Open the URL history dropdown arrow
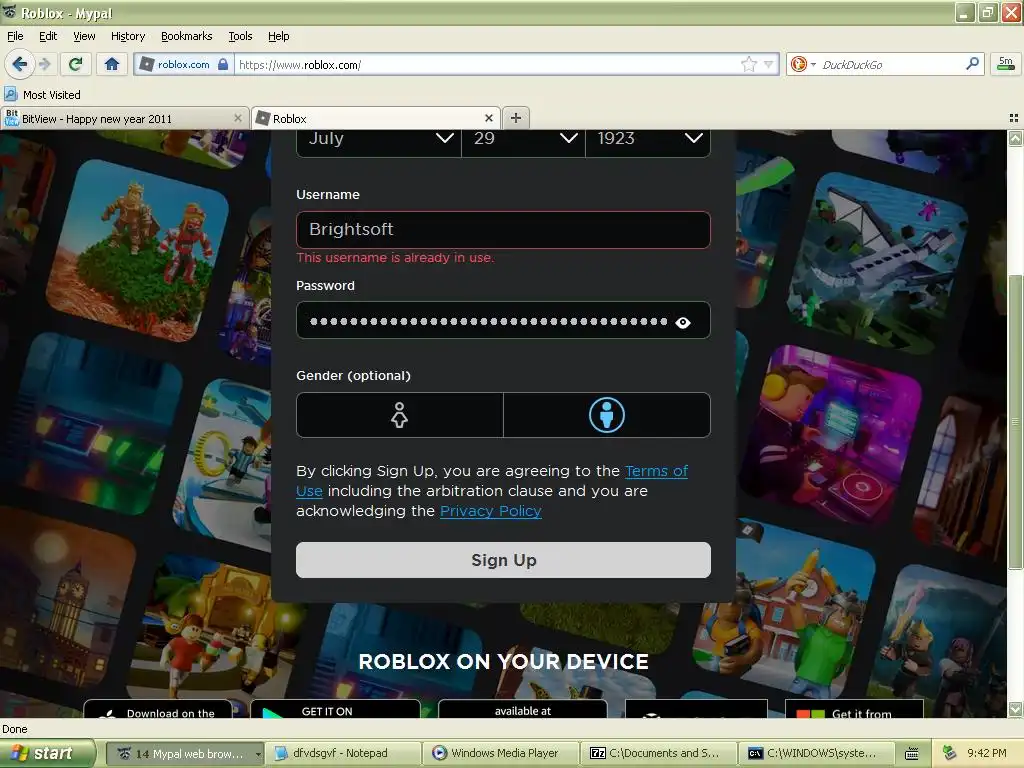This screenshot has width=1024, height=768. point(769,64)
